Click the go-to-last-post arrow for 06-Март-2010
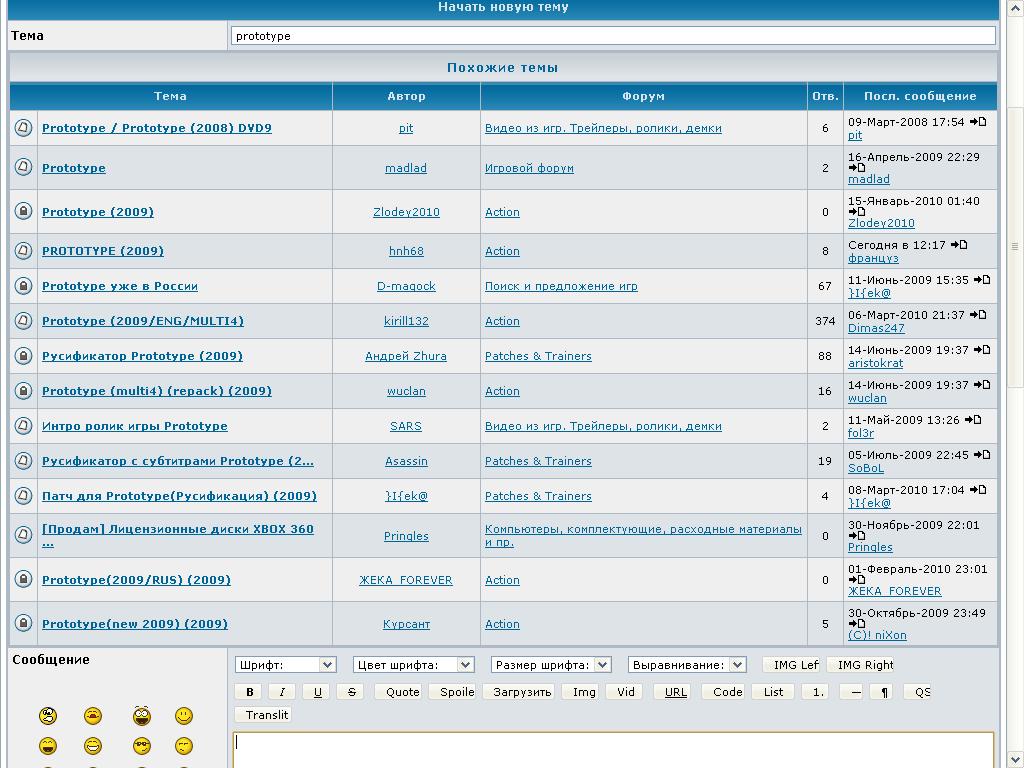 pos(977,315)
